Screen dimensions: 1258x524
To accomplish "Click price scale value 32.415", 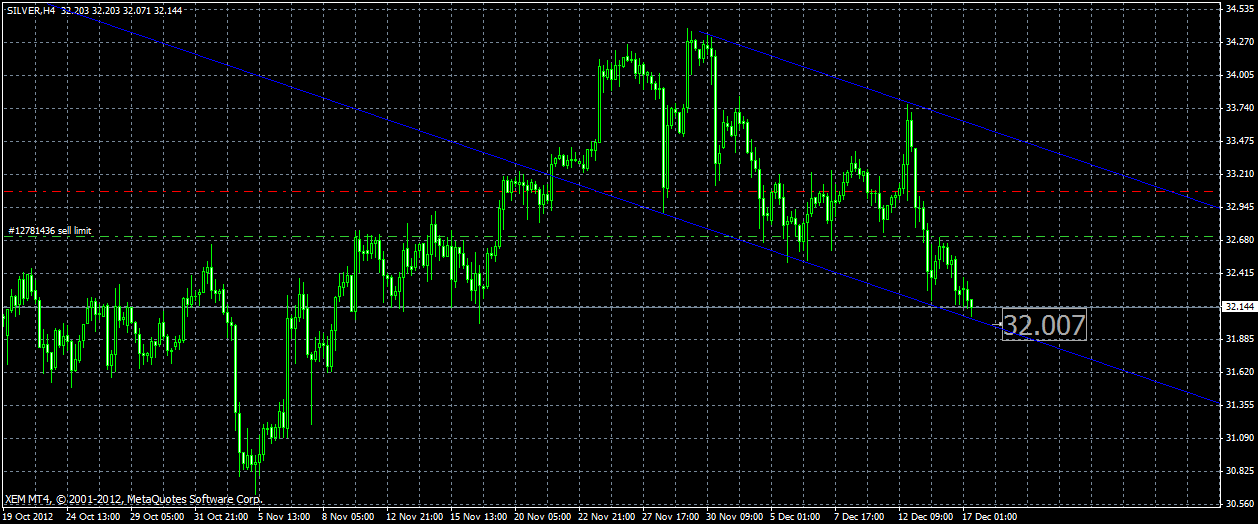I will coord(1241,272).
